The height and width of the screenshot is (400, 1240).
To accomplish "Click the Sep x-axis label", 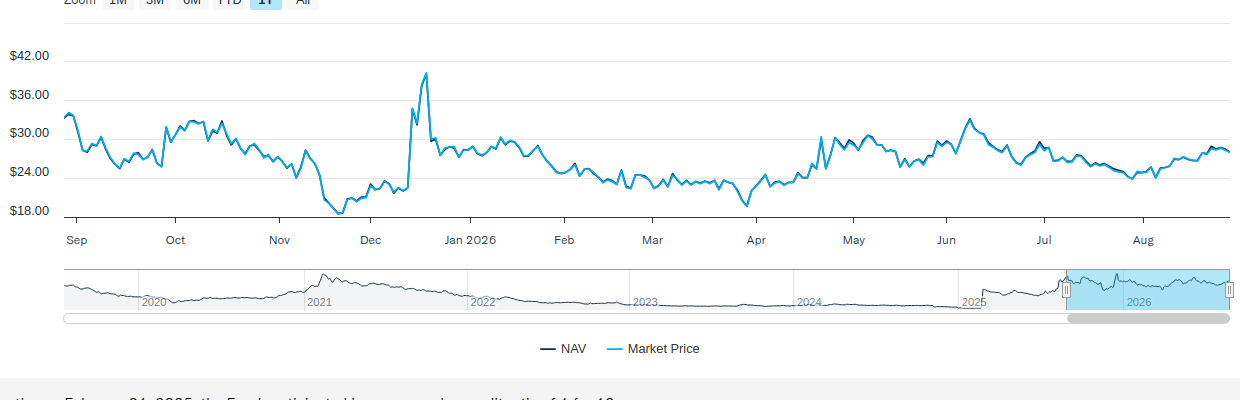I will [x=77, y=240].
